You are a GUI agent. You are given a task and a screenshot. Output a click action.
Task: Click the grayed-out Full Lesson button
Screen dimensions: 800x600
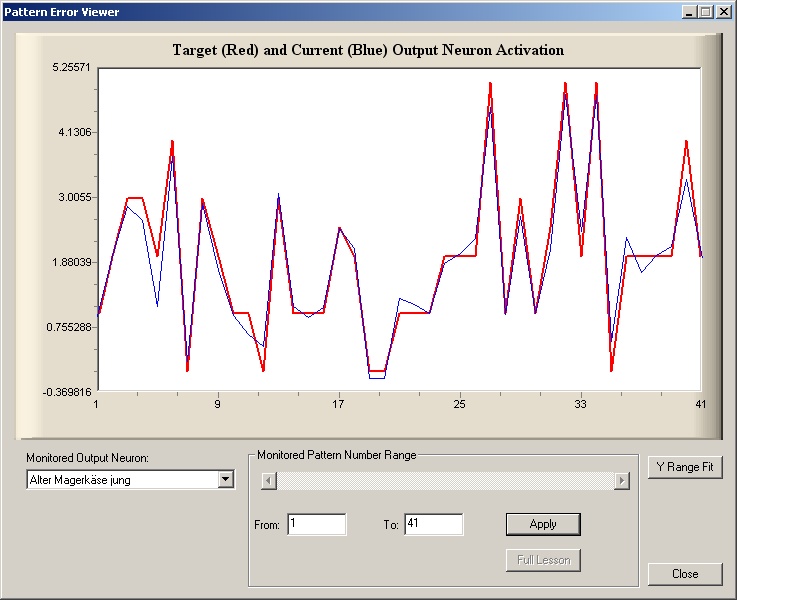click(x=543, y=560)
